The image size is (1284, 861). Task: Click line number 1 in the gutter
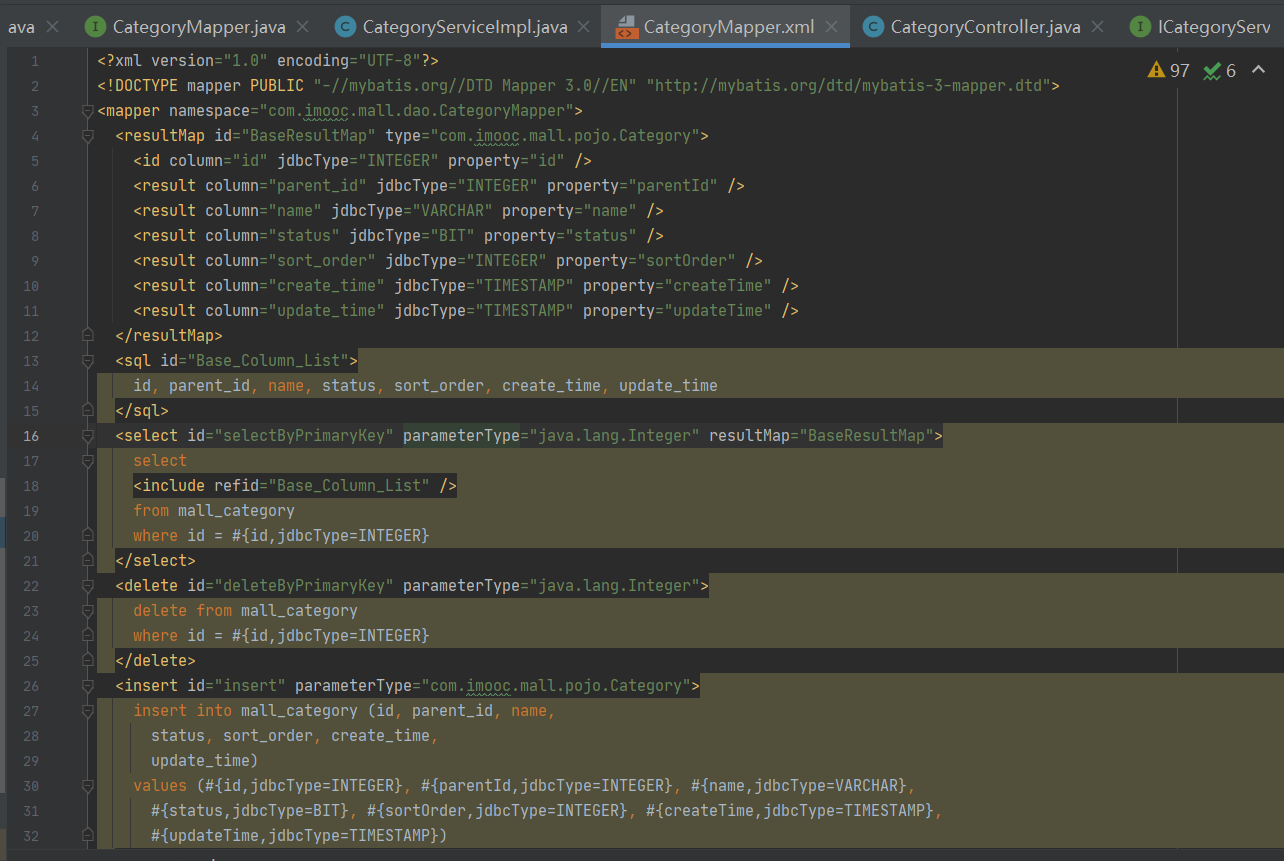pos(35,61)
